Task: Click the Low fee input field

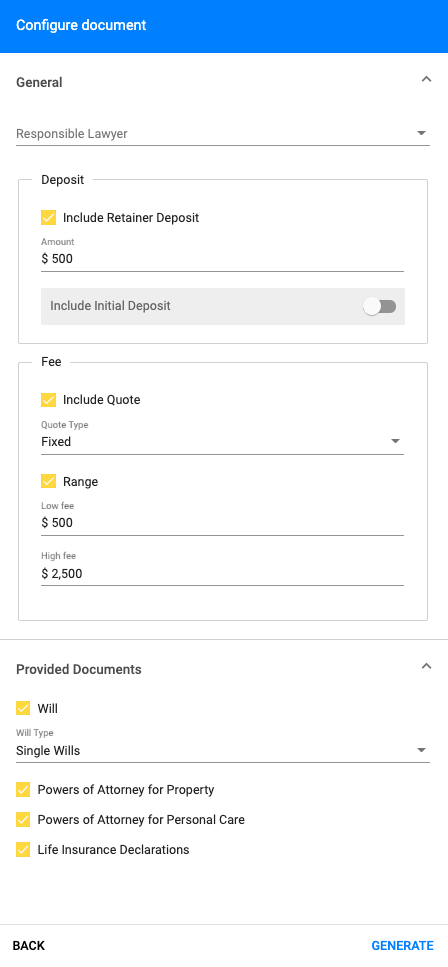Action: [x=222, y=523]
